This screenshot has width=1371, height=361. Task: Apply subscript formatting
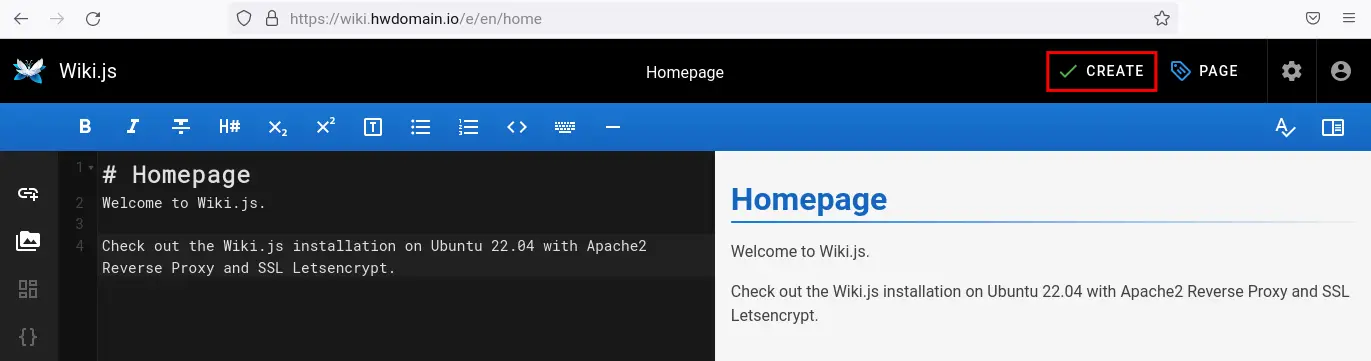pos(278,127)
